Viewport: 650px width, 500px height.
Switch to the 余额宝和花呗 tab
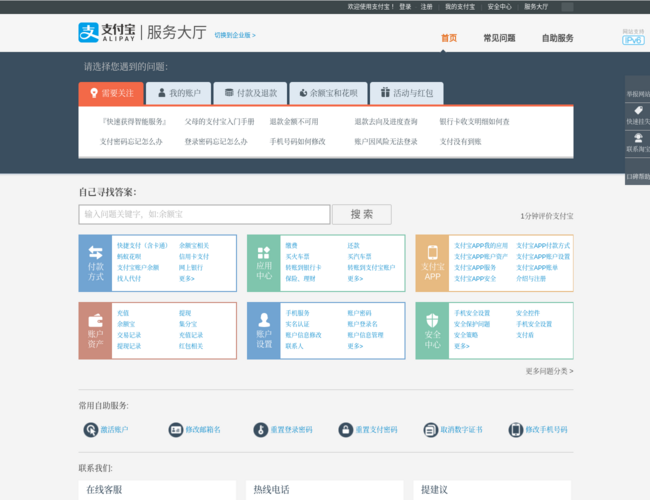click(x=328, y=93)
